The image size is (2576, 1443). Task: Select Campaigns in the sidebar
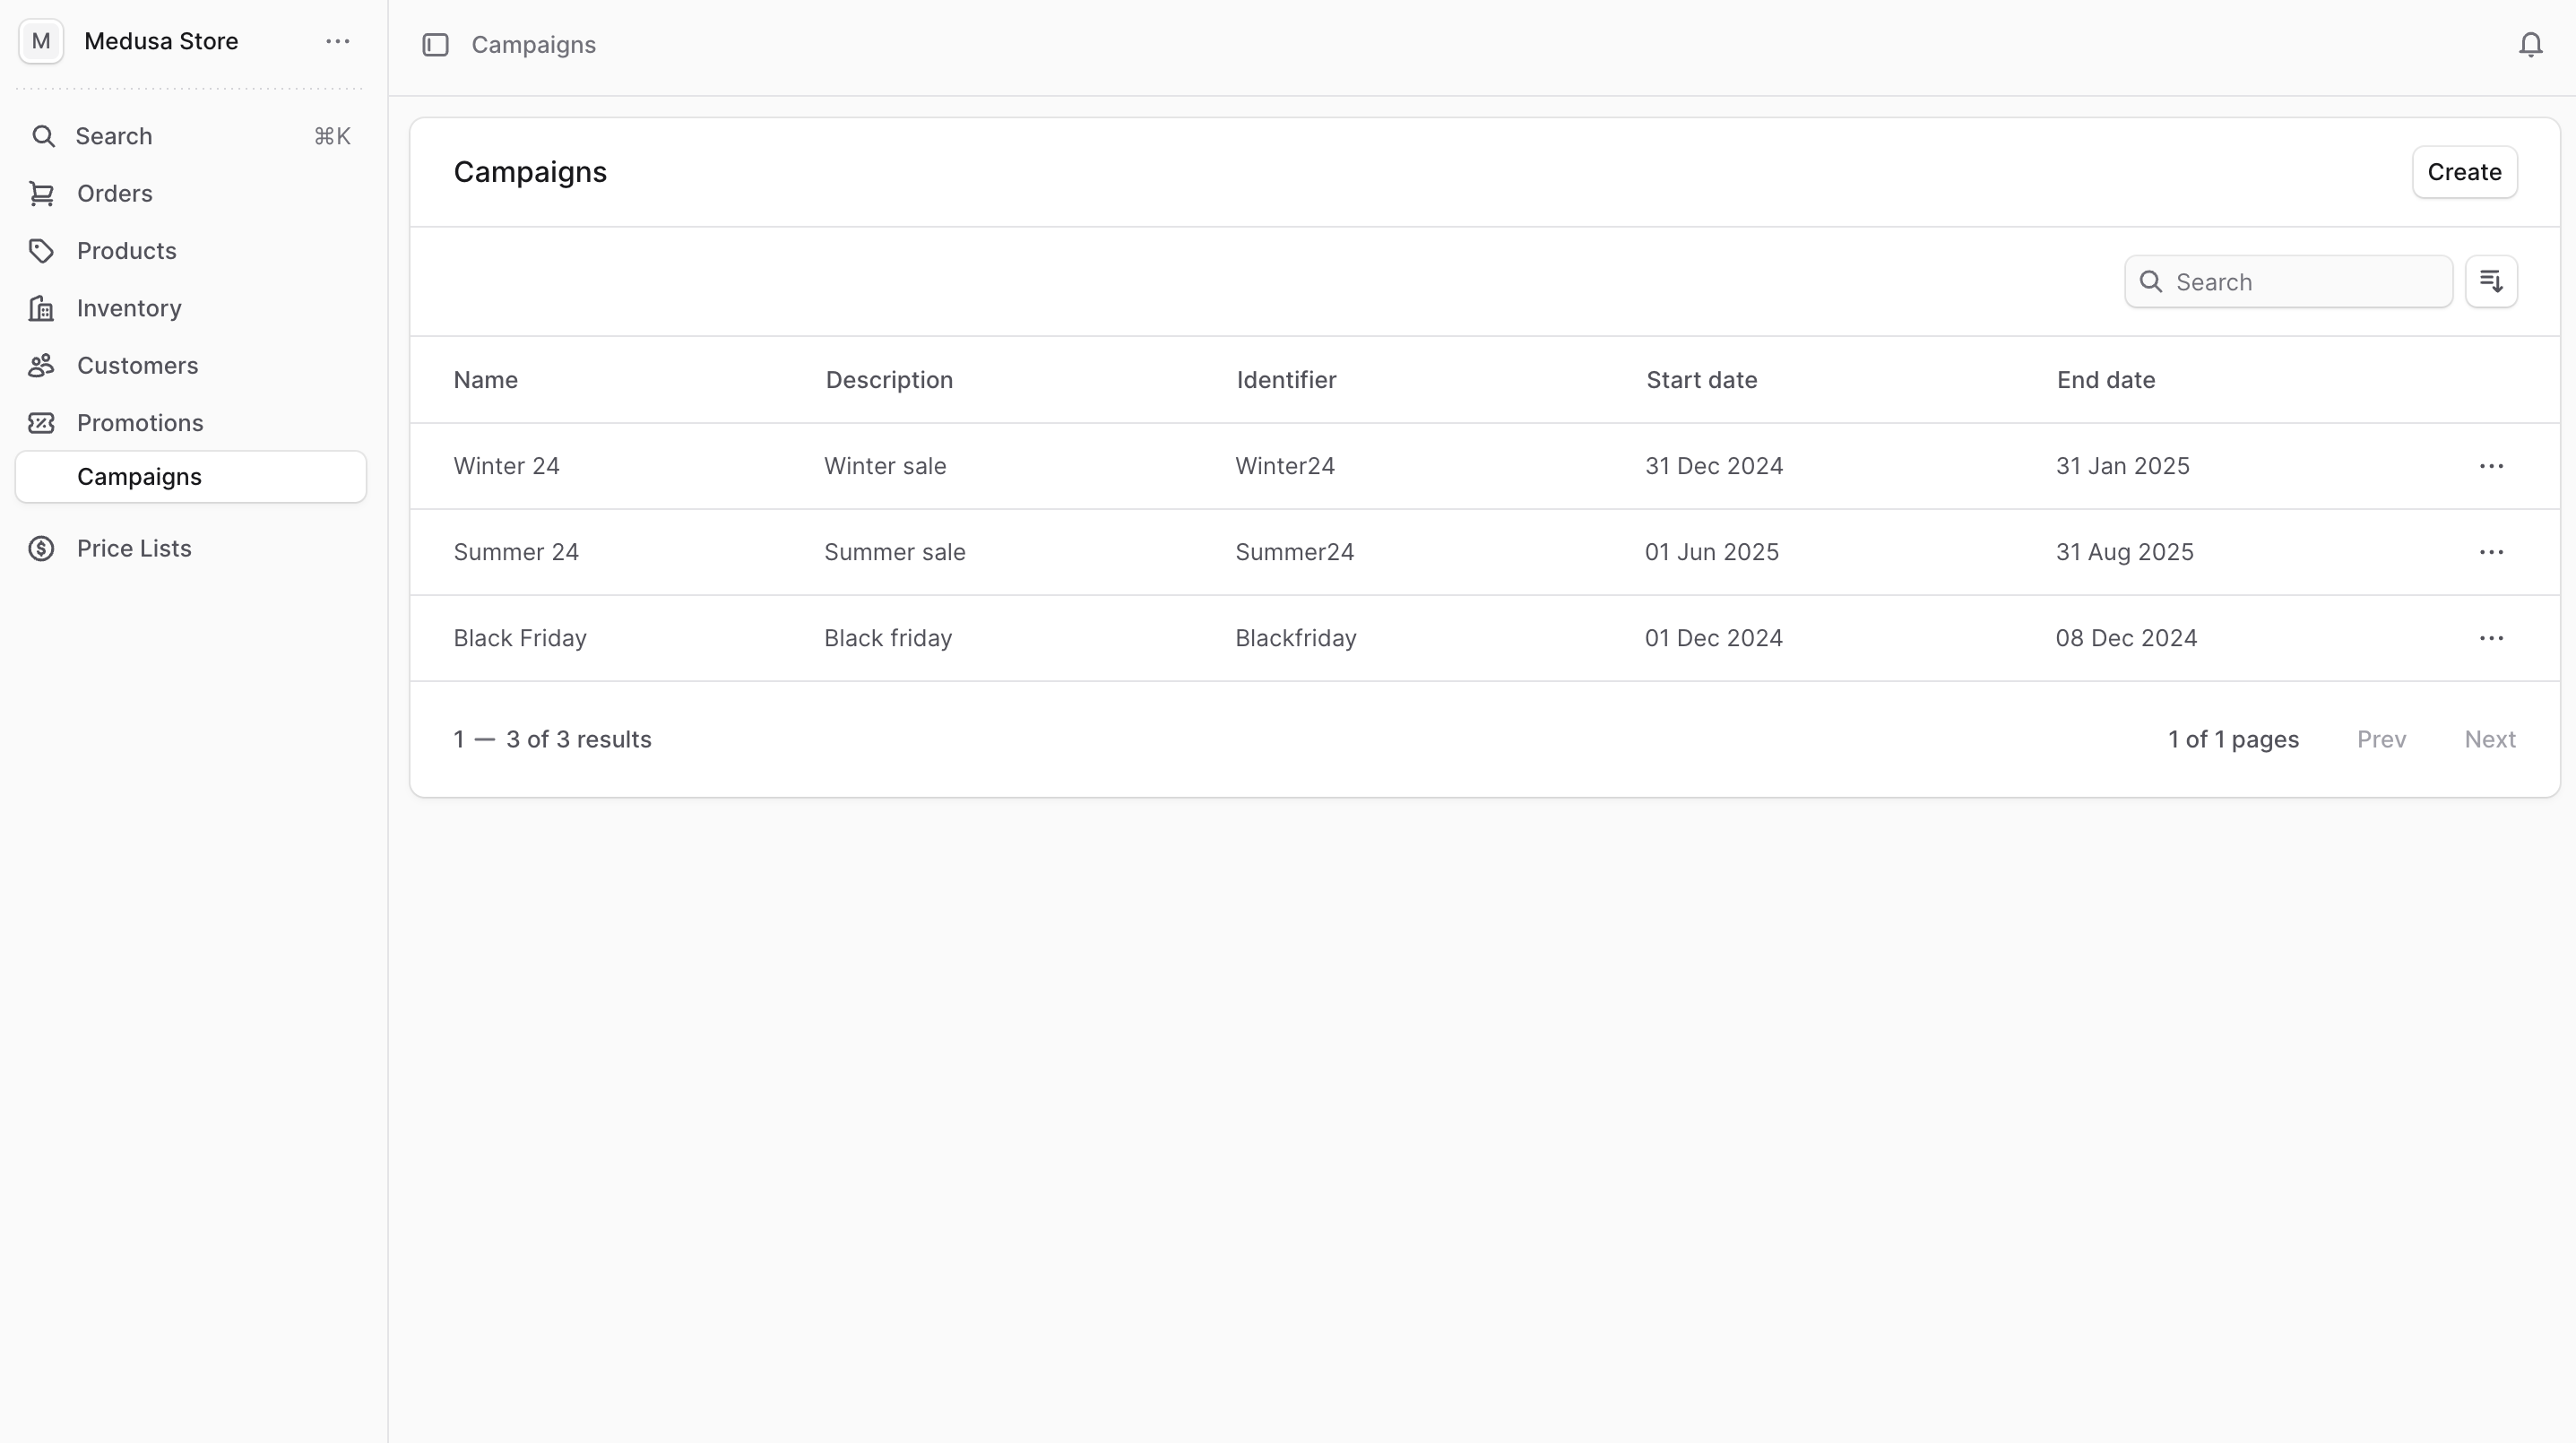(140, 477)
